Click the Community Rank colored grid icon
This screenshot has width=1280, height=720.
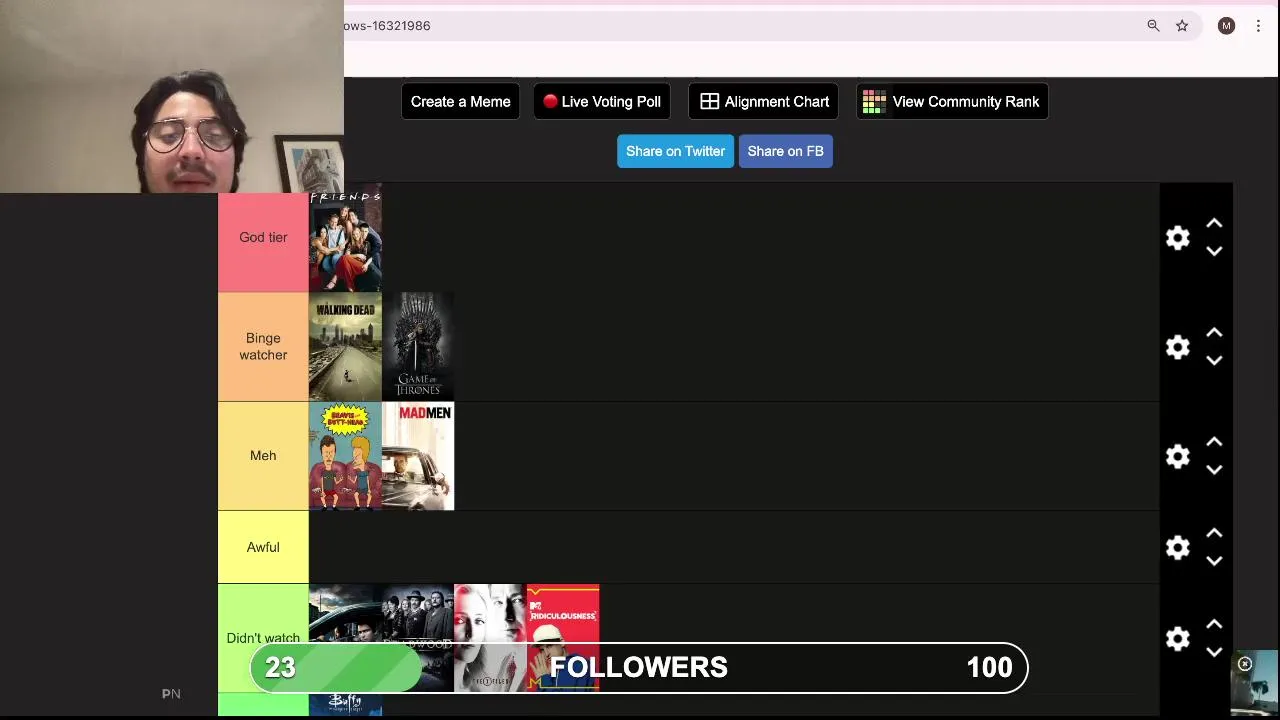coord(874,102)
